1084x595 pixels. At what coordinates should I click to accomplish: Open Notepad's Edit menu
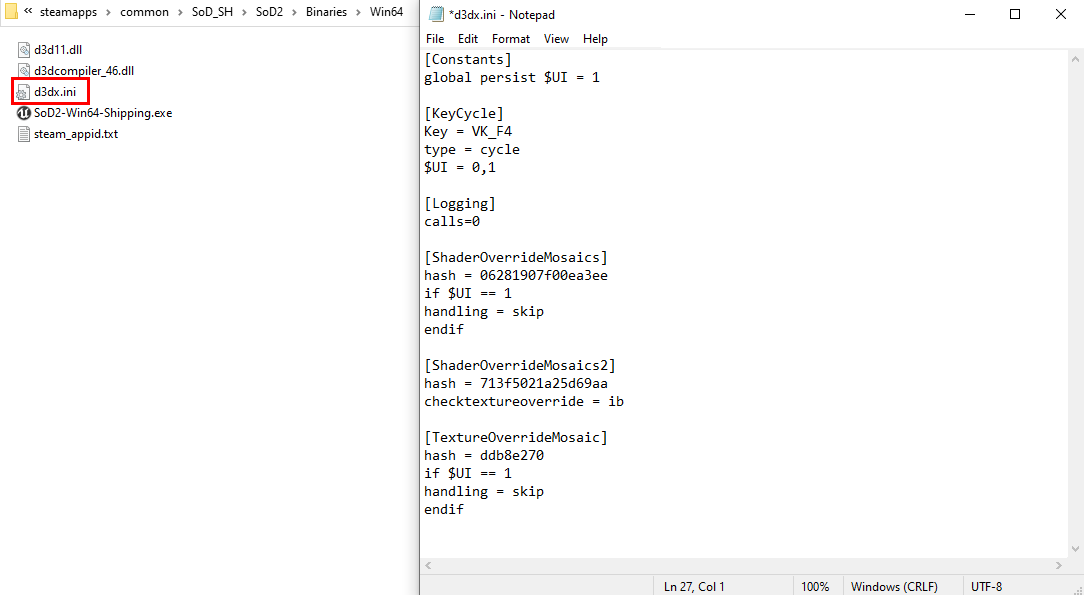[x=468, y=39]
